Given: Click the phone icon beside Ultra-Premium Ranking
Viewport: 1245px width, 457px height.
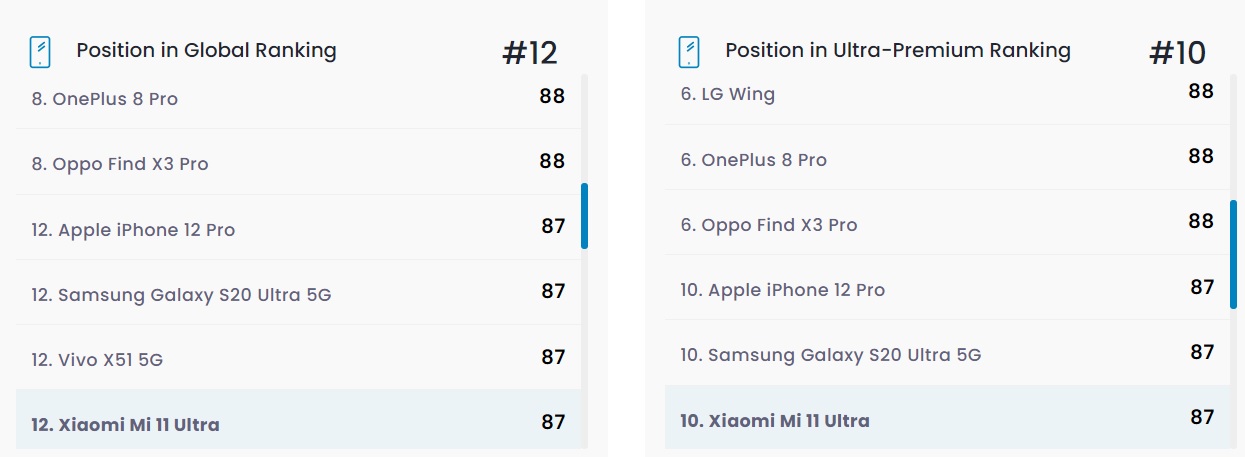Looking at the screenshot, I should (689, 51).
